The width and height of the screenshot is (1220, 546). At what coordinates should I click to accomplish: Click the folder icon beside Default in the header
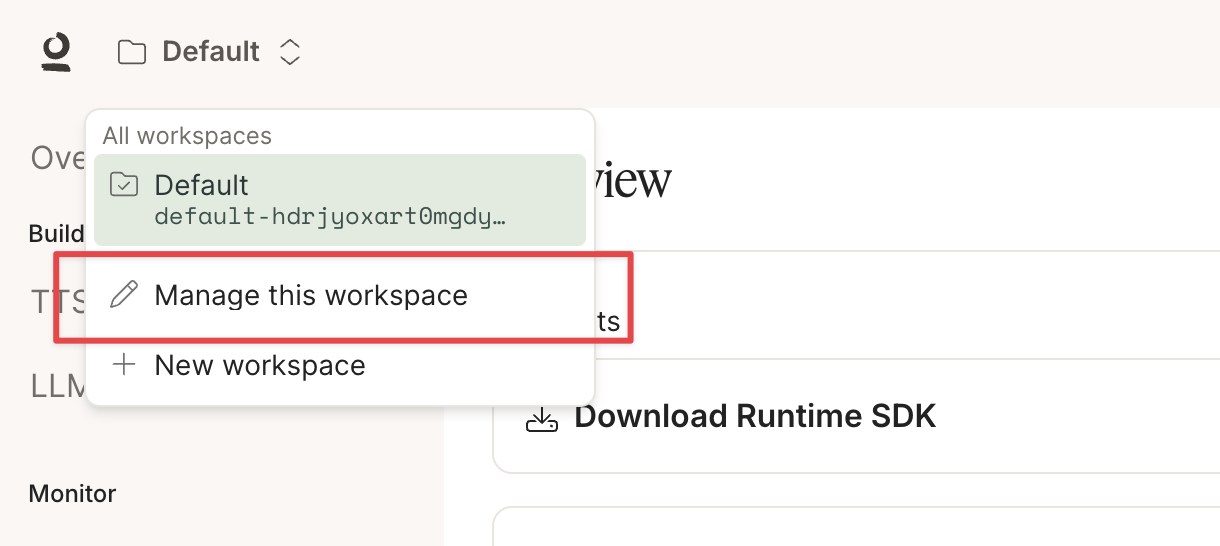pos(132,52)
